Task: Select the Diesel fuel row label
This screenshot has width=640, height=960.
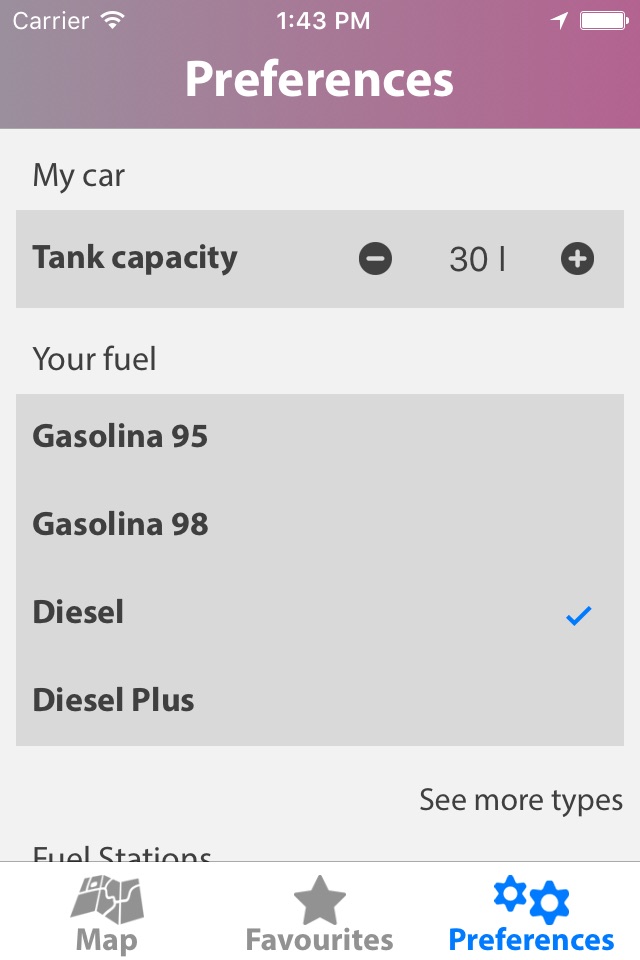Action: tap(78, 612)
